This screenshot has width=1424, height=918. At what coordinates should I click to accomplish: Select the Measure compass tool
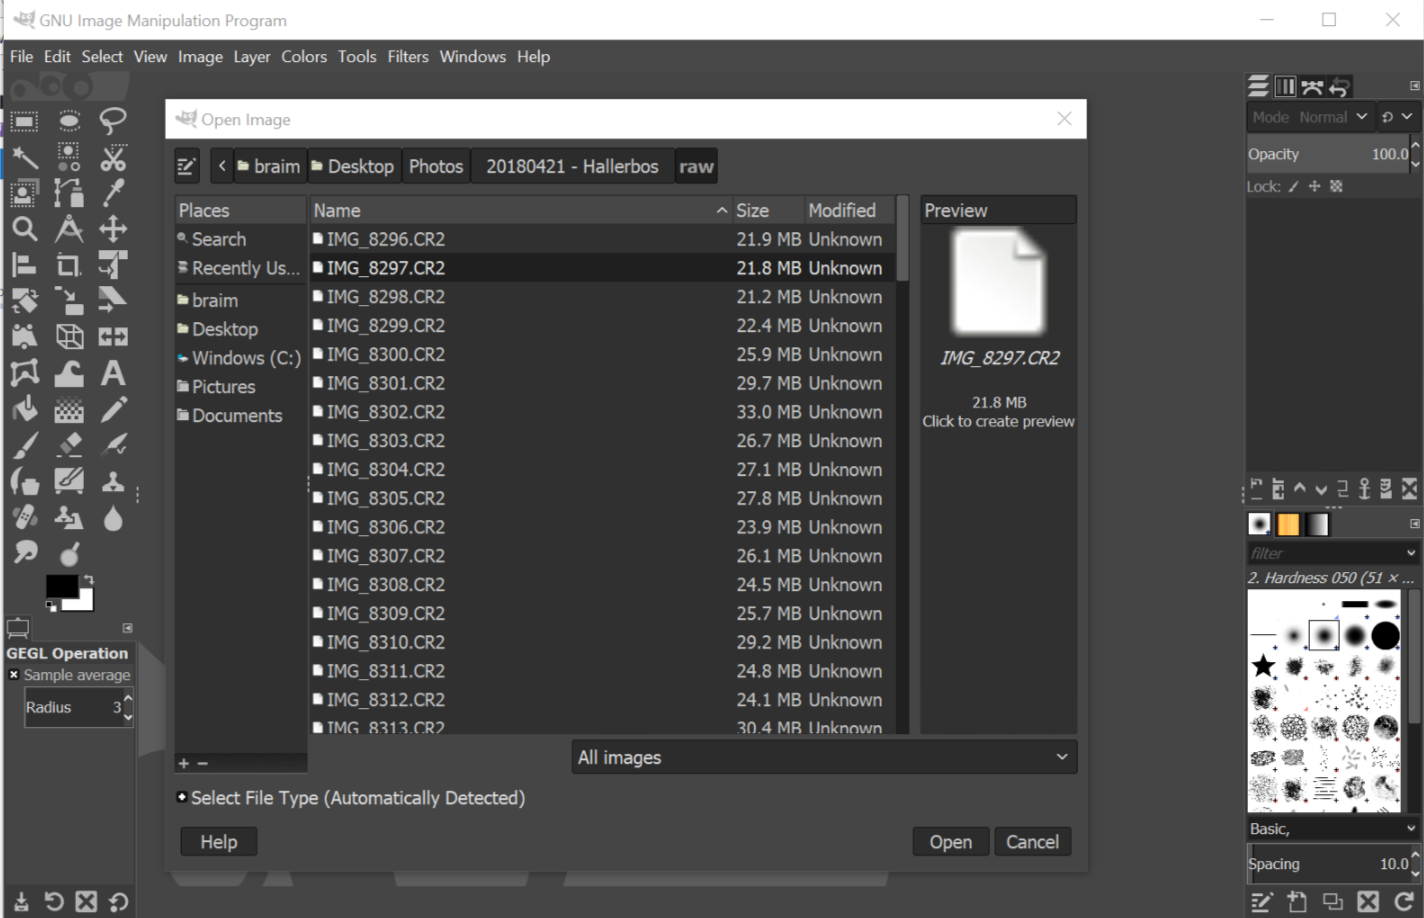tap(69, 229)
